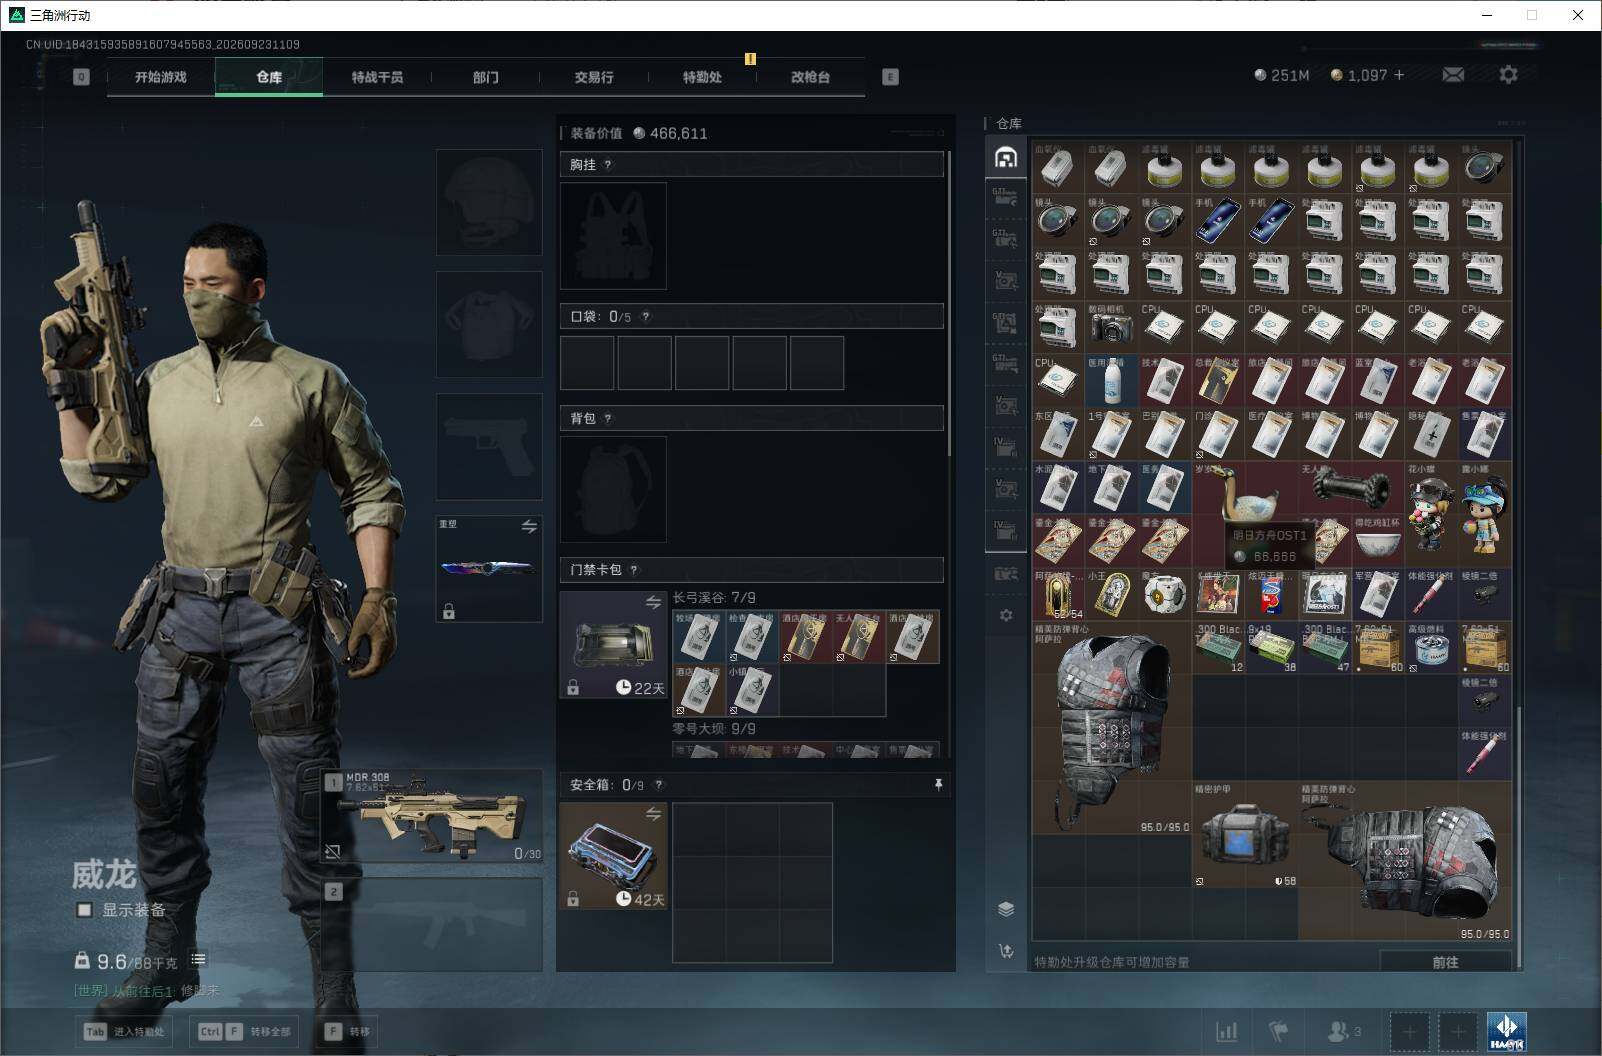Select the empty backpack slot
Viewport: 1602px width, 1056px height.
(613, 489)
